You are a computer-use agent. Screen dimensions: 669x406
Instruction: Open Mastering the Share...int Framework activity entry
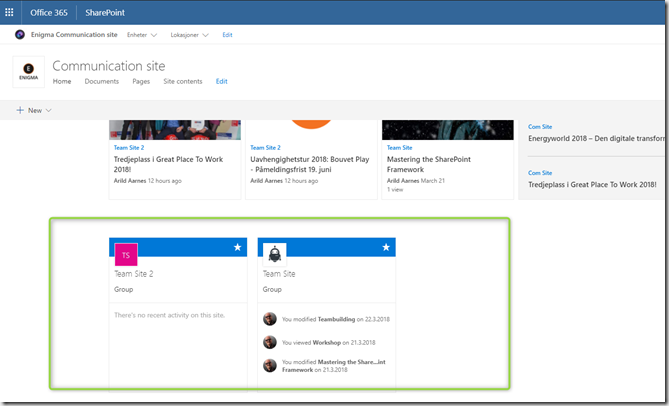click(x=334, y=366)
